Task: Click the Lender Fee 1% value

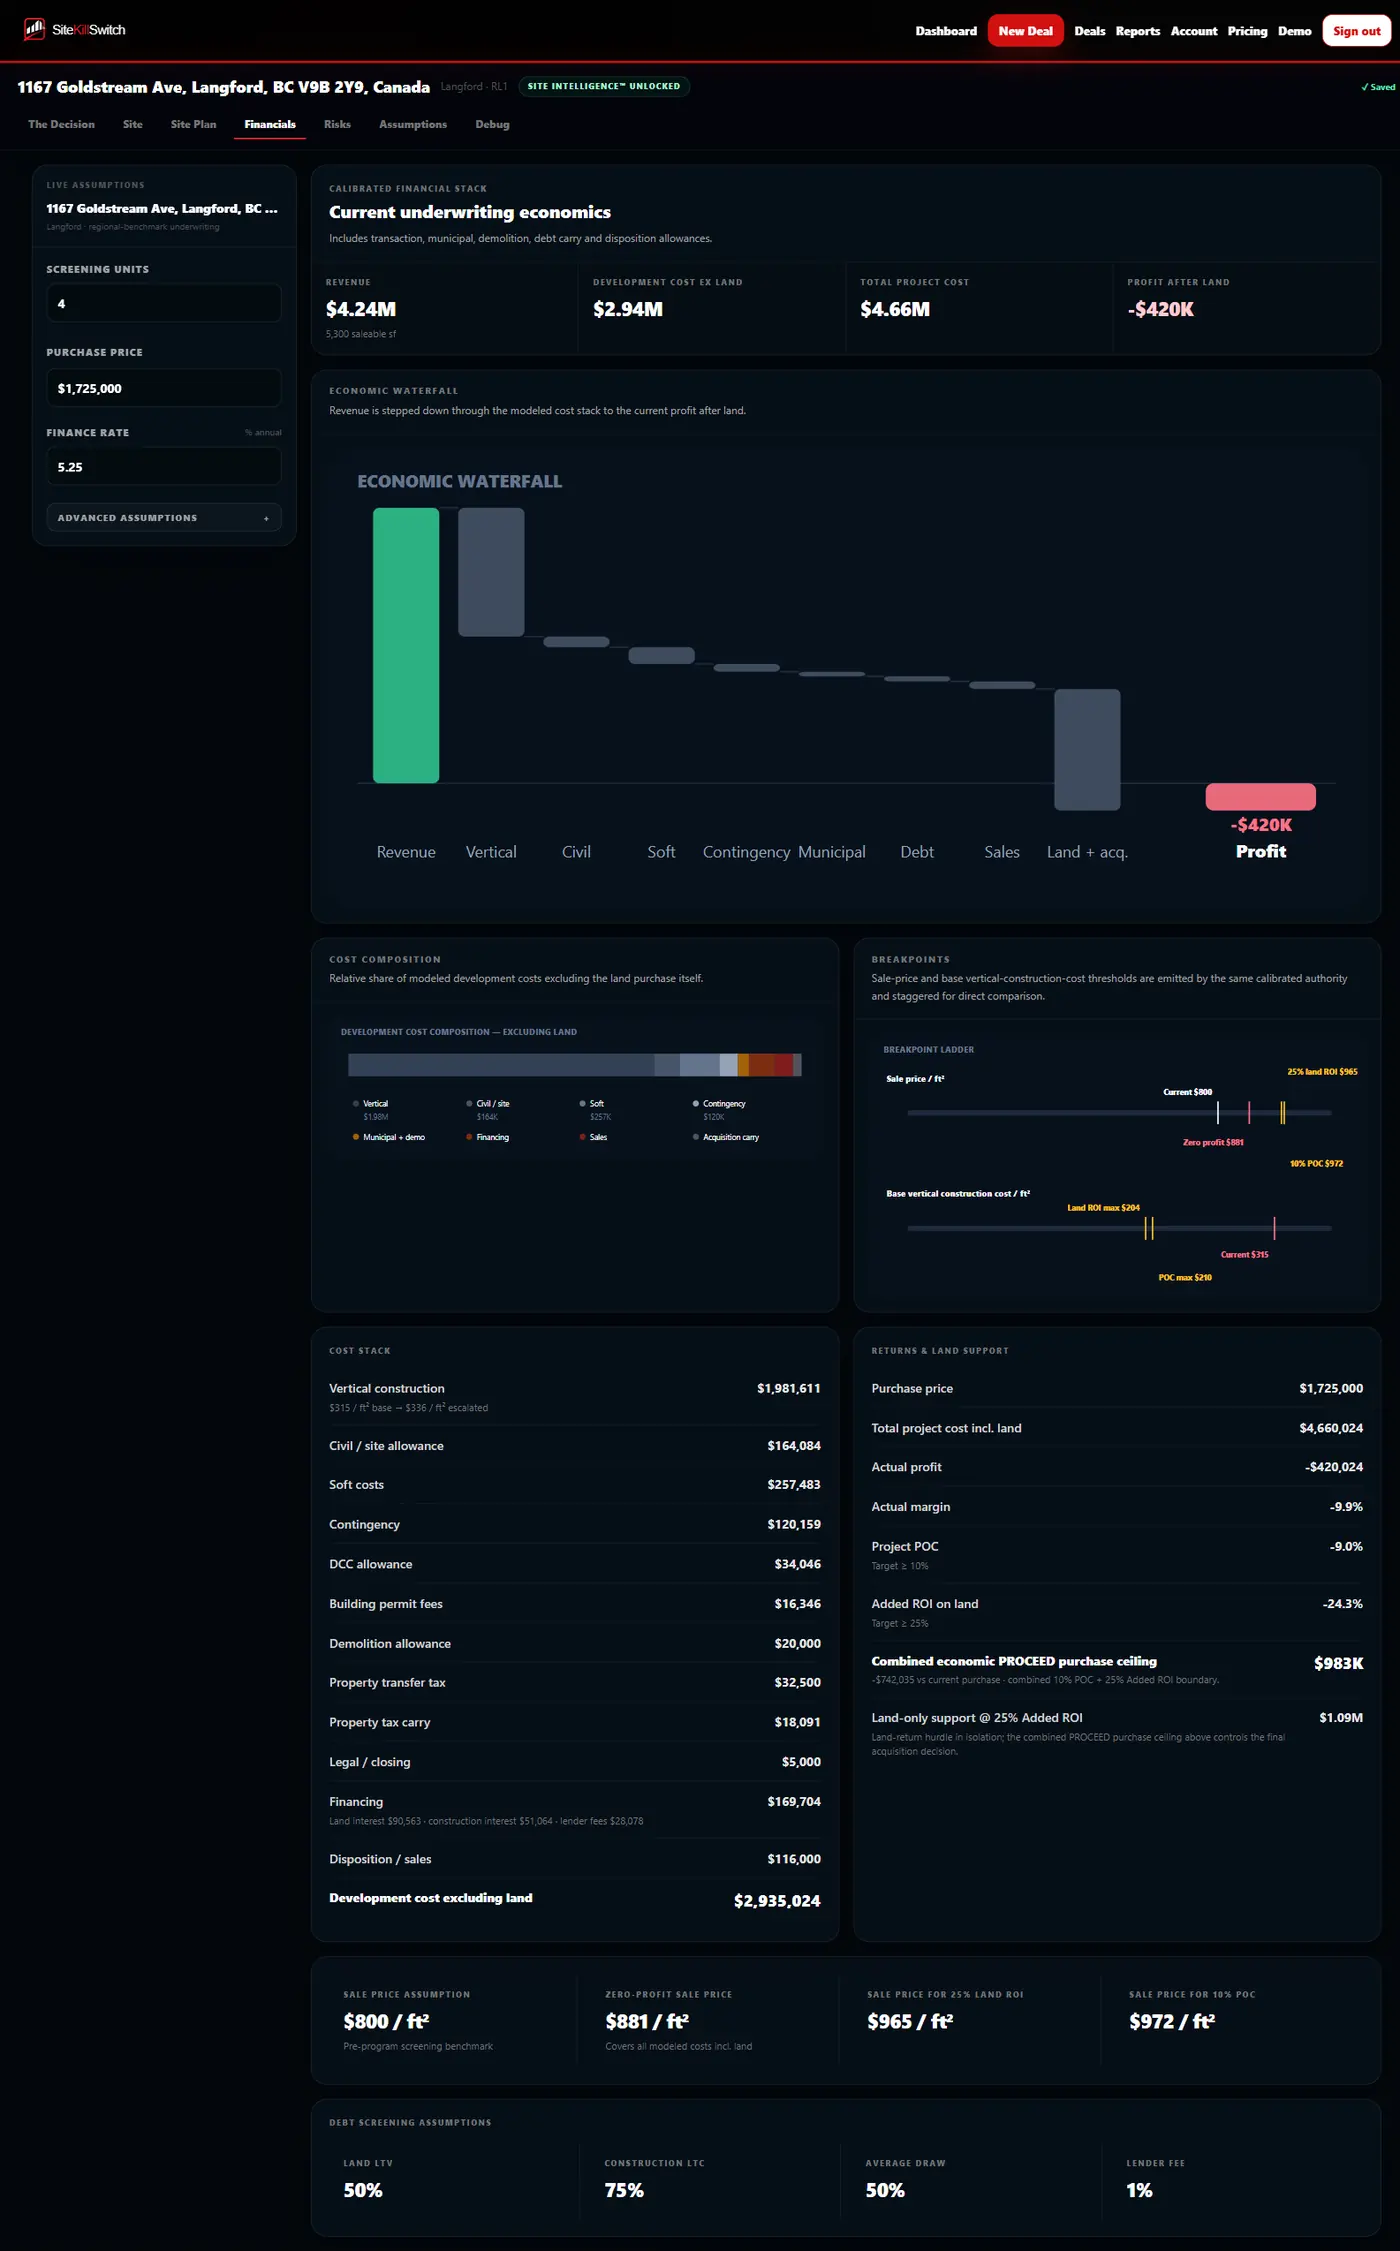Action: click(1139, 2190)
